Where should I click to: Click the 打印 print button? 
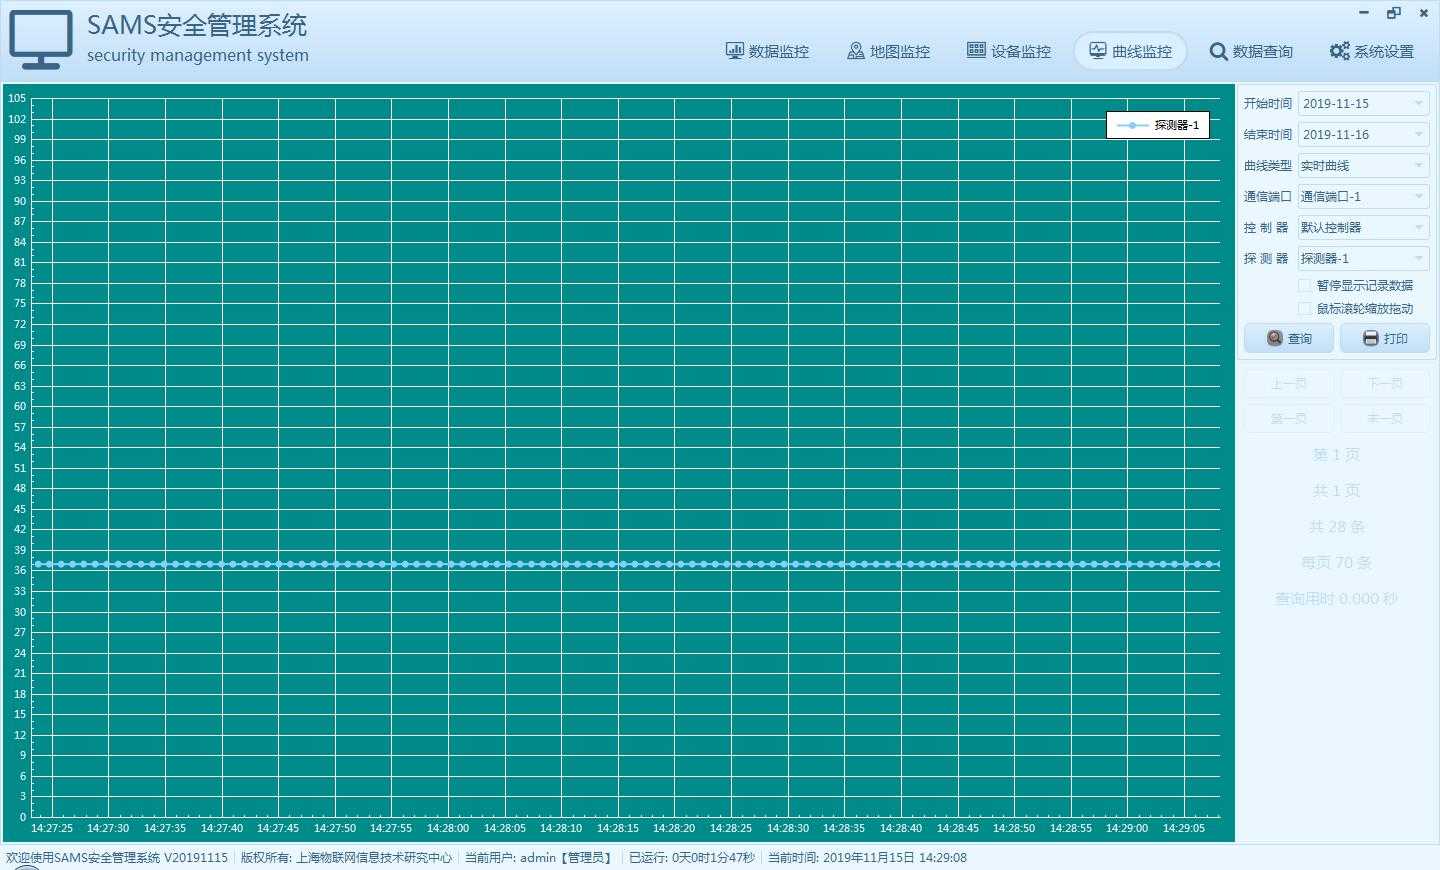1385,338
